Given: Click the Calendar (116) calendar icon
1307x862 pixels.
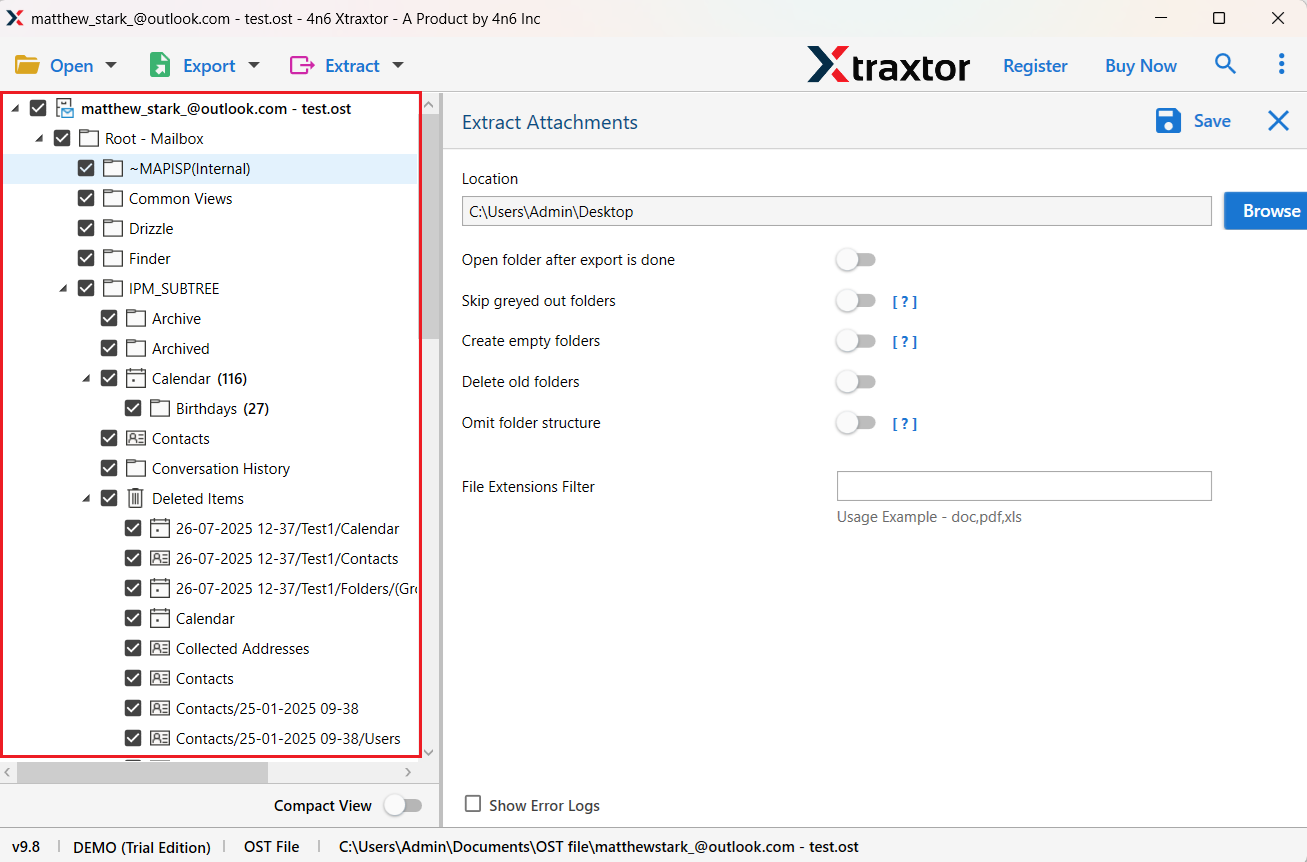Looking at the screenshot, I should 136,378.
